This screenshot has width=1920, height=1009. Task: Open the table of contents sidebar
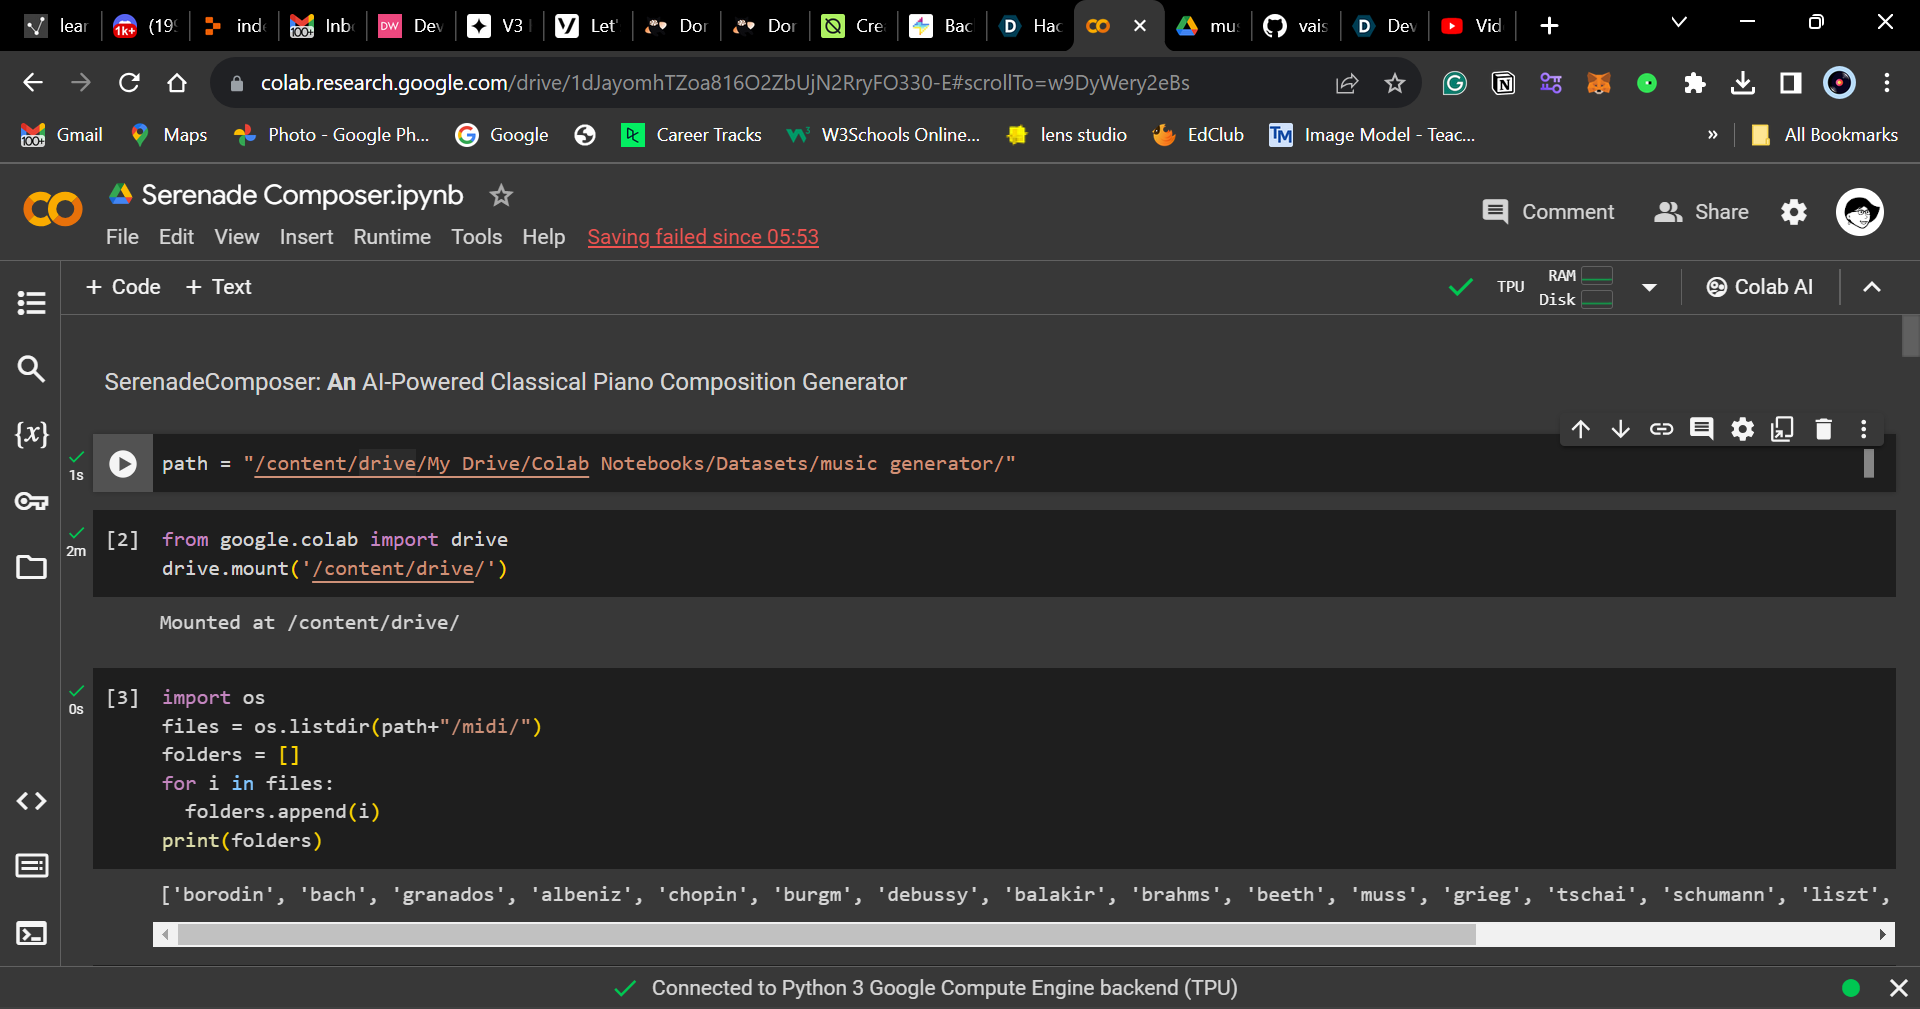(31, 302)
